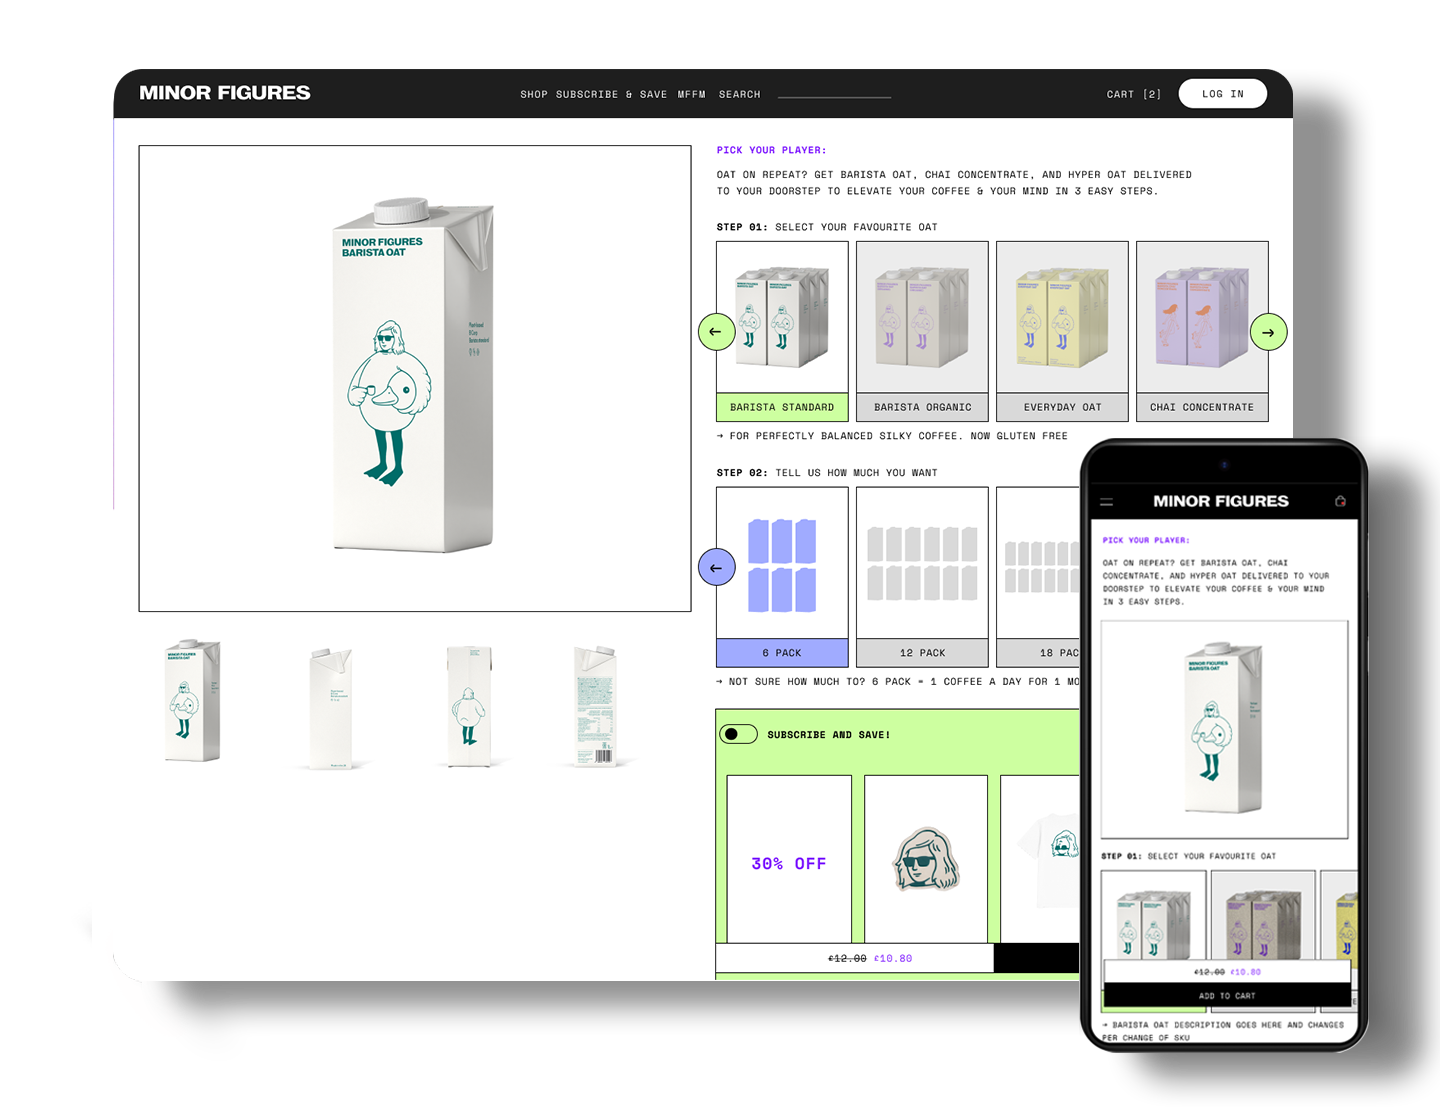Click the Minor Figures logo on phone

pyautogui.click(x=1221, y=501)
